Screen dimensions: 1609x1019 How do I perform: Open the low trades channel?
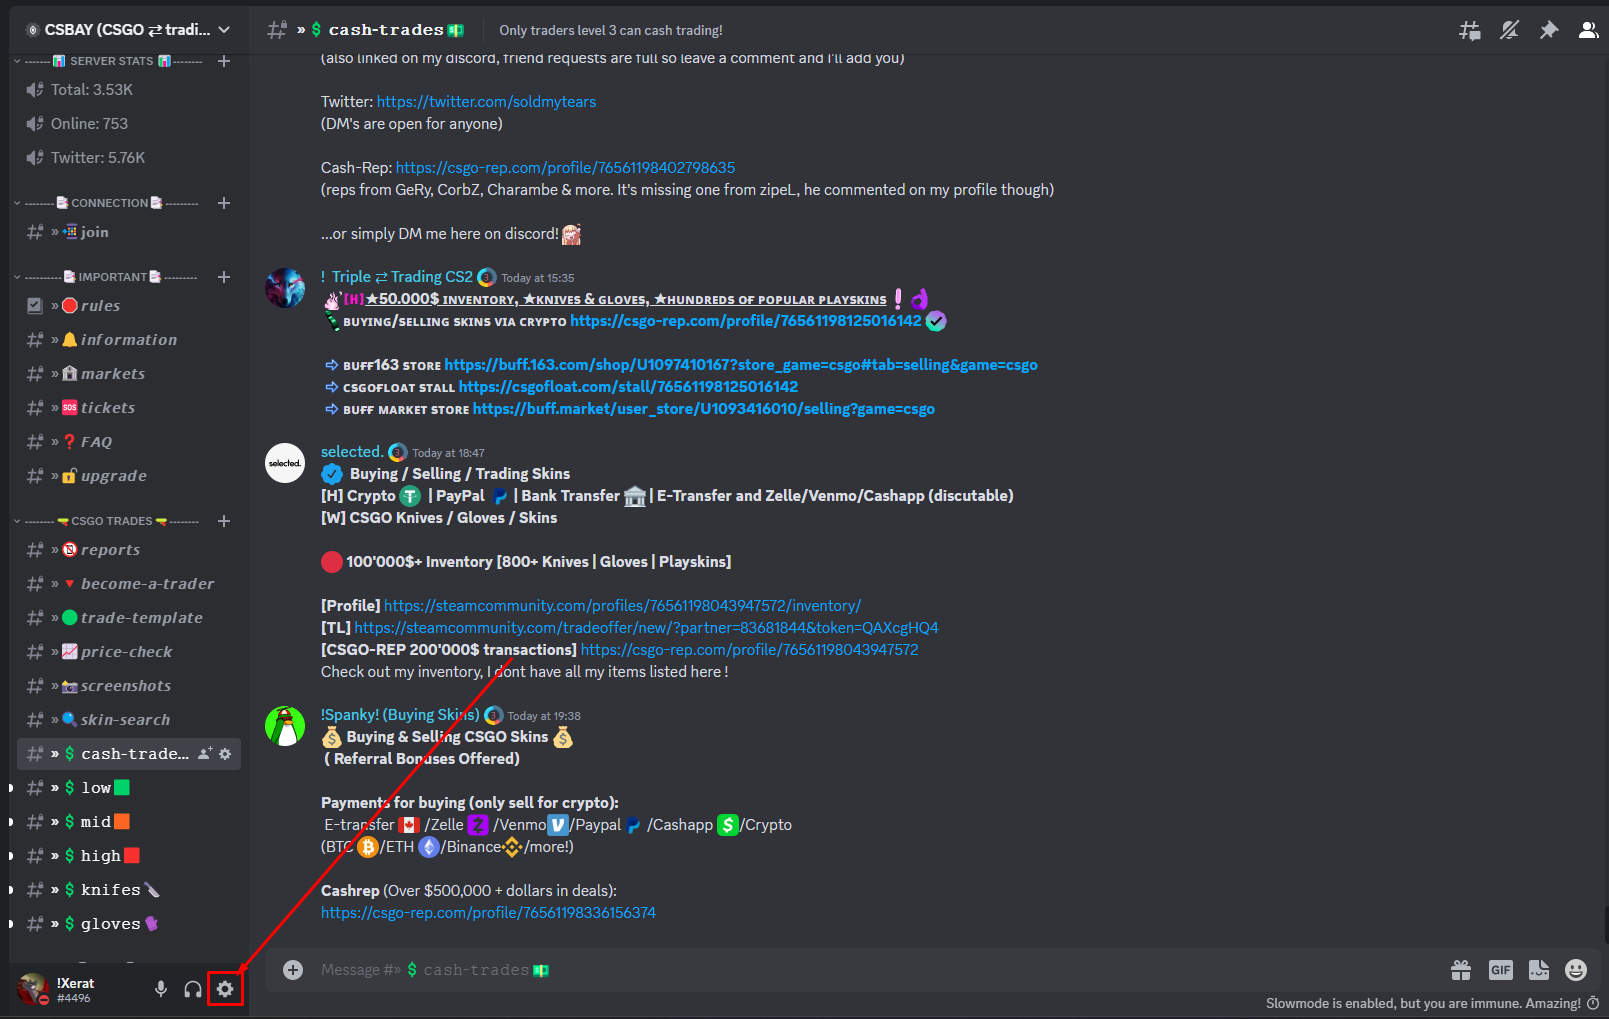[129, 788]
